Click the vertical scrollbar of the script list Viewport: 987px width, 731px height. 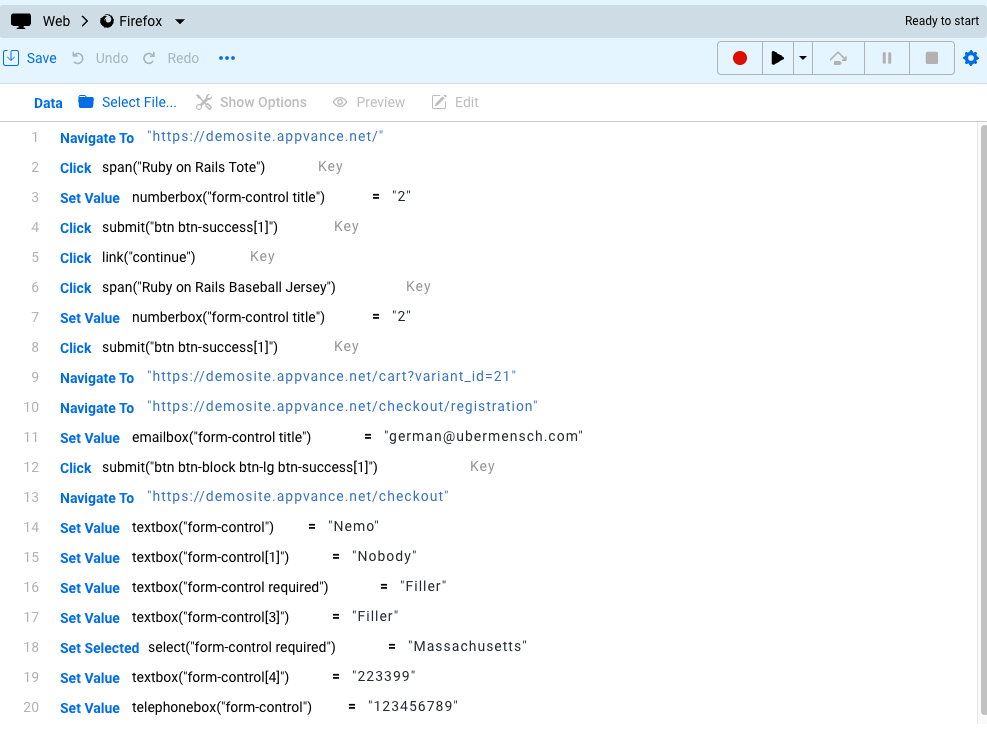tap(983, 422)
